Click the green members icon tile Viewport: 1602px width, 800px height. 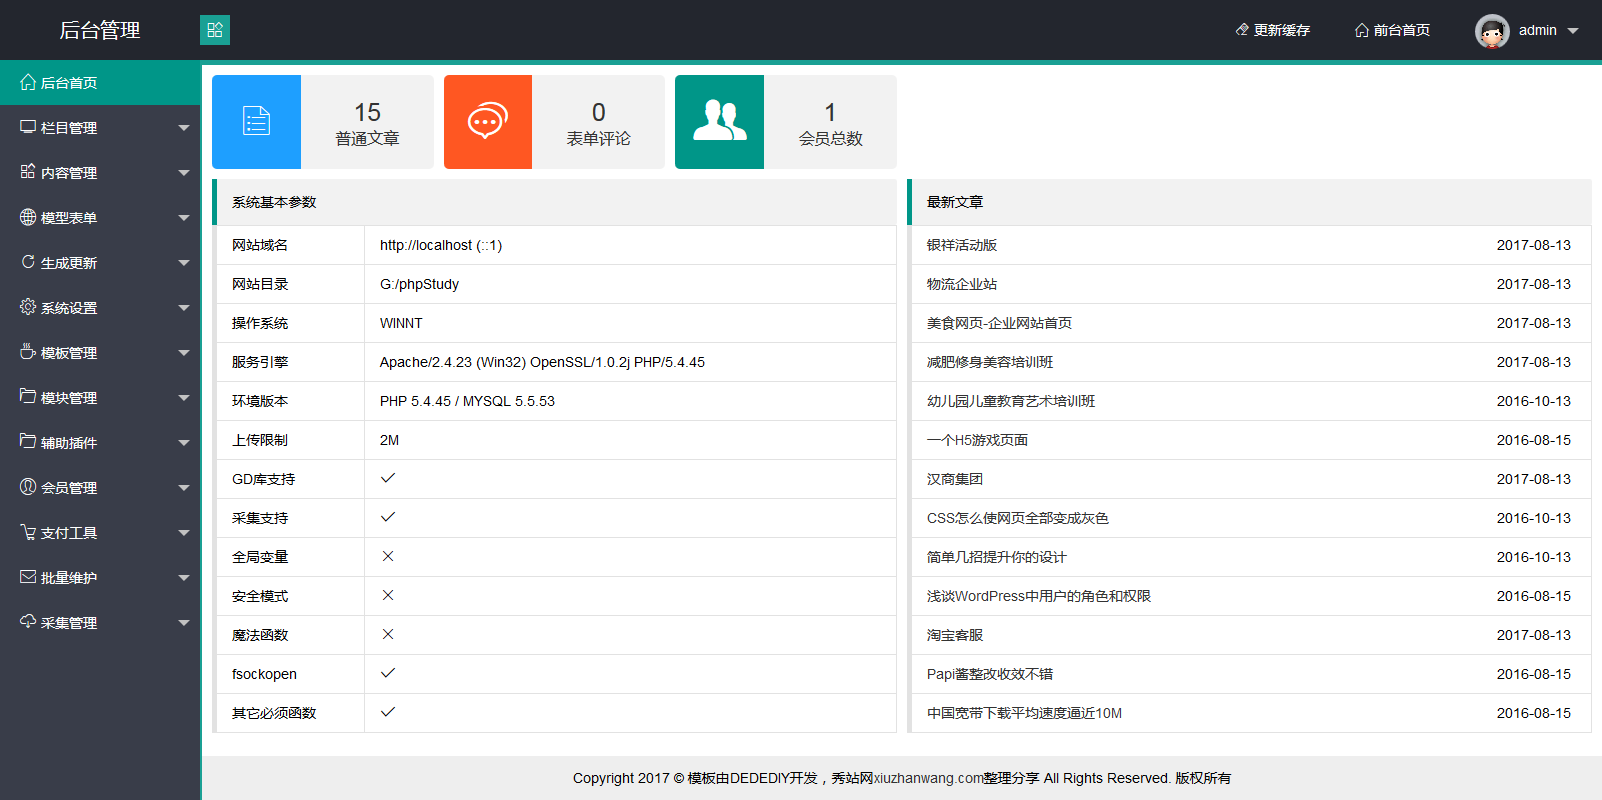(719, 122)
